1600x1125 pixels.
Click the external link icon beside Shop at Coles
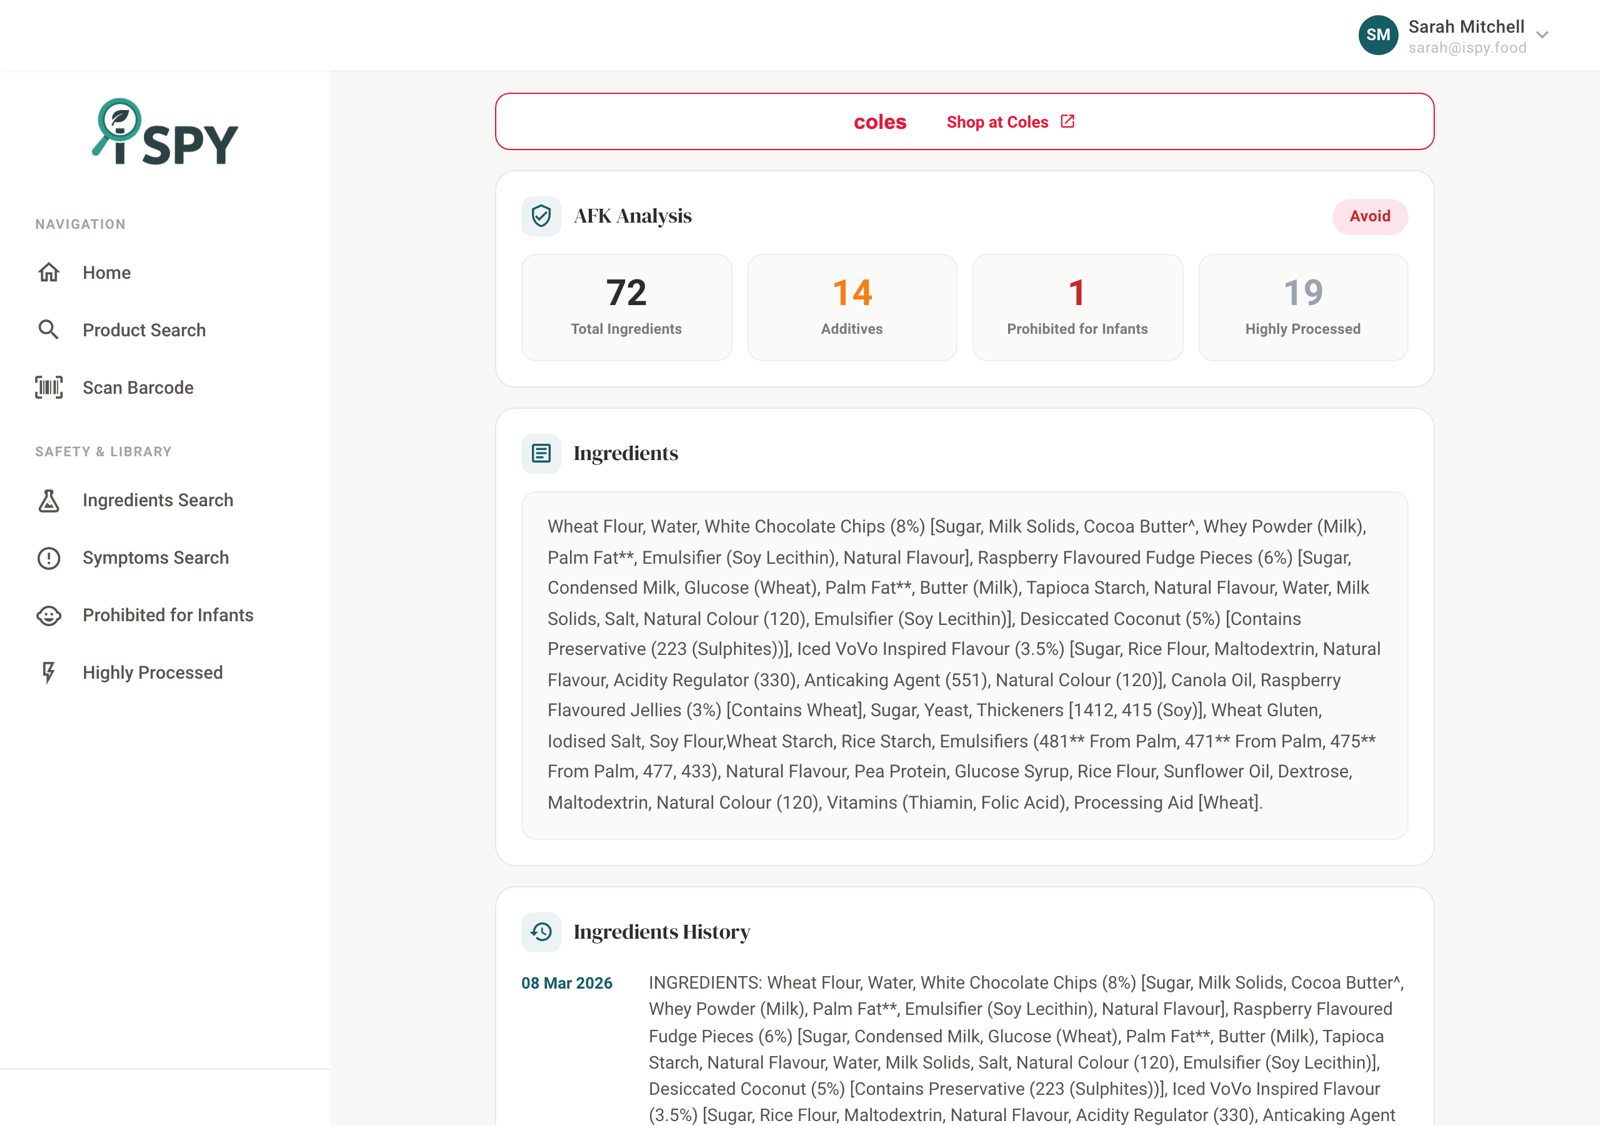click(1068, 121)
